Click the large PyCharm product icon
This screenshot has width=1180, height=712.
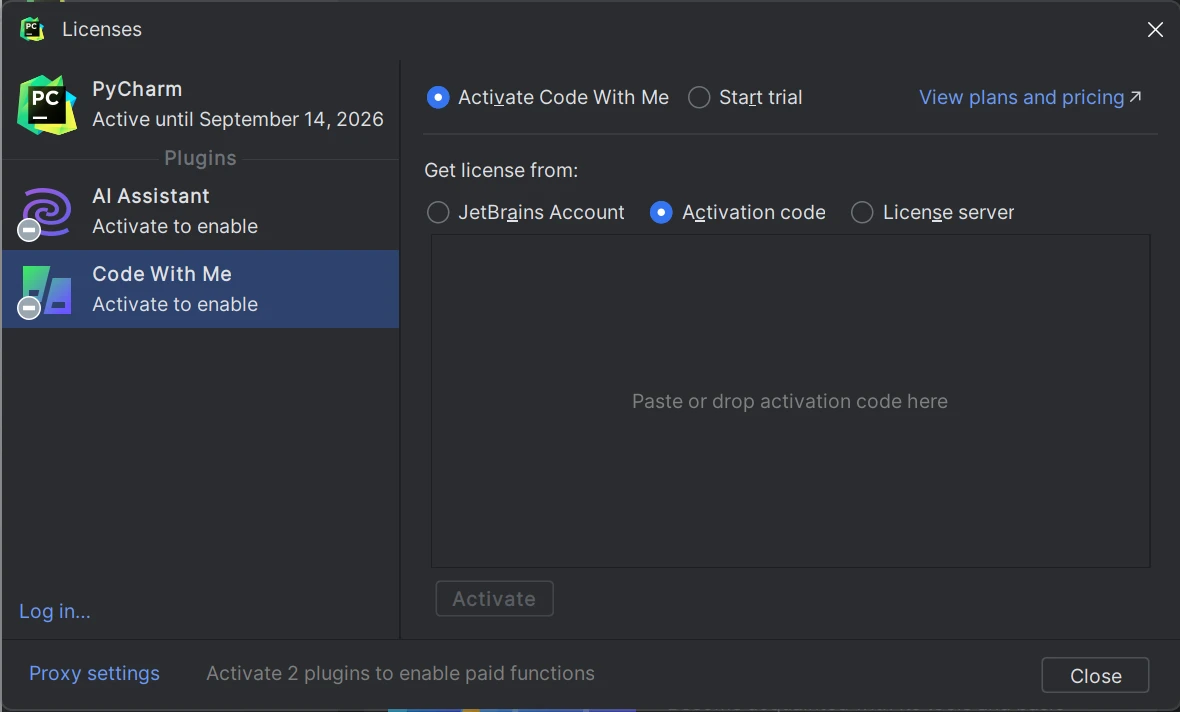point(47,105)
